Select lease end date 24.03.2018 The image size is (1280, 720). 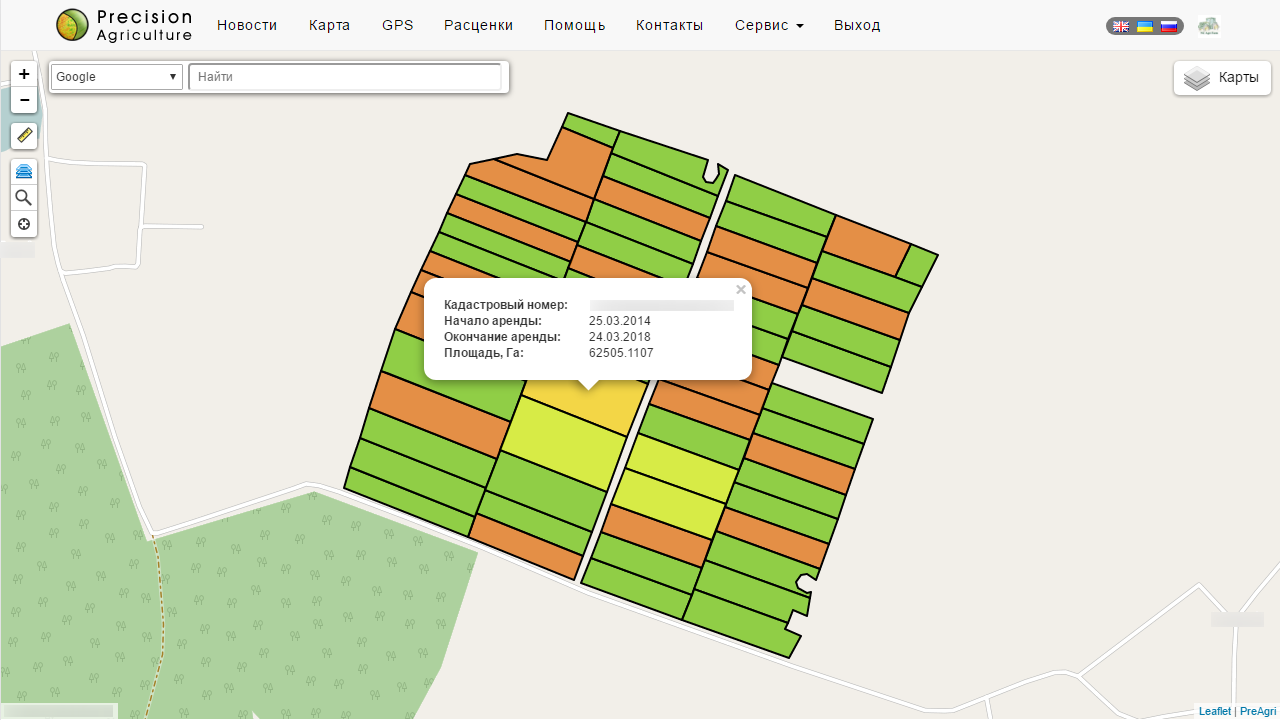[x=620, y=337]
